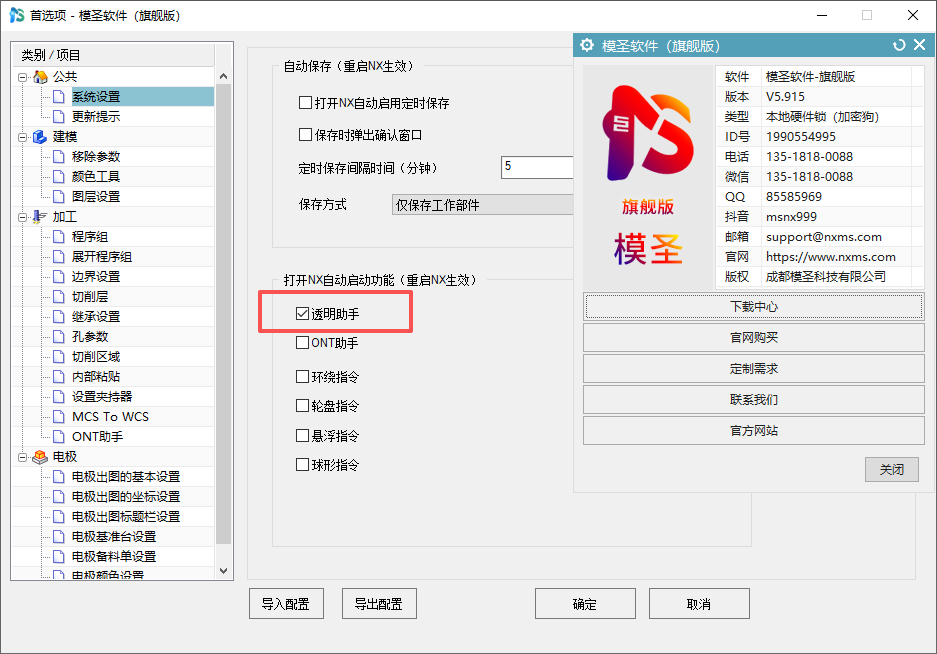Click the page icon beside 系统设置
This screenshot has width=937, height=654.
coord(59,97)
